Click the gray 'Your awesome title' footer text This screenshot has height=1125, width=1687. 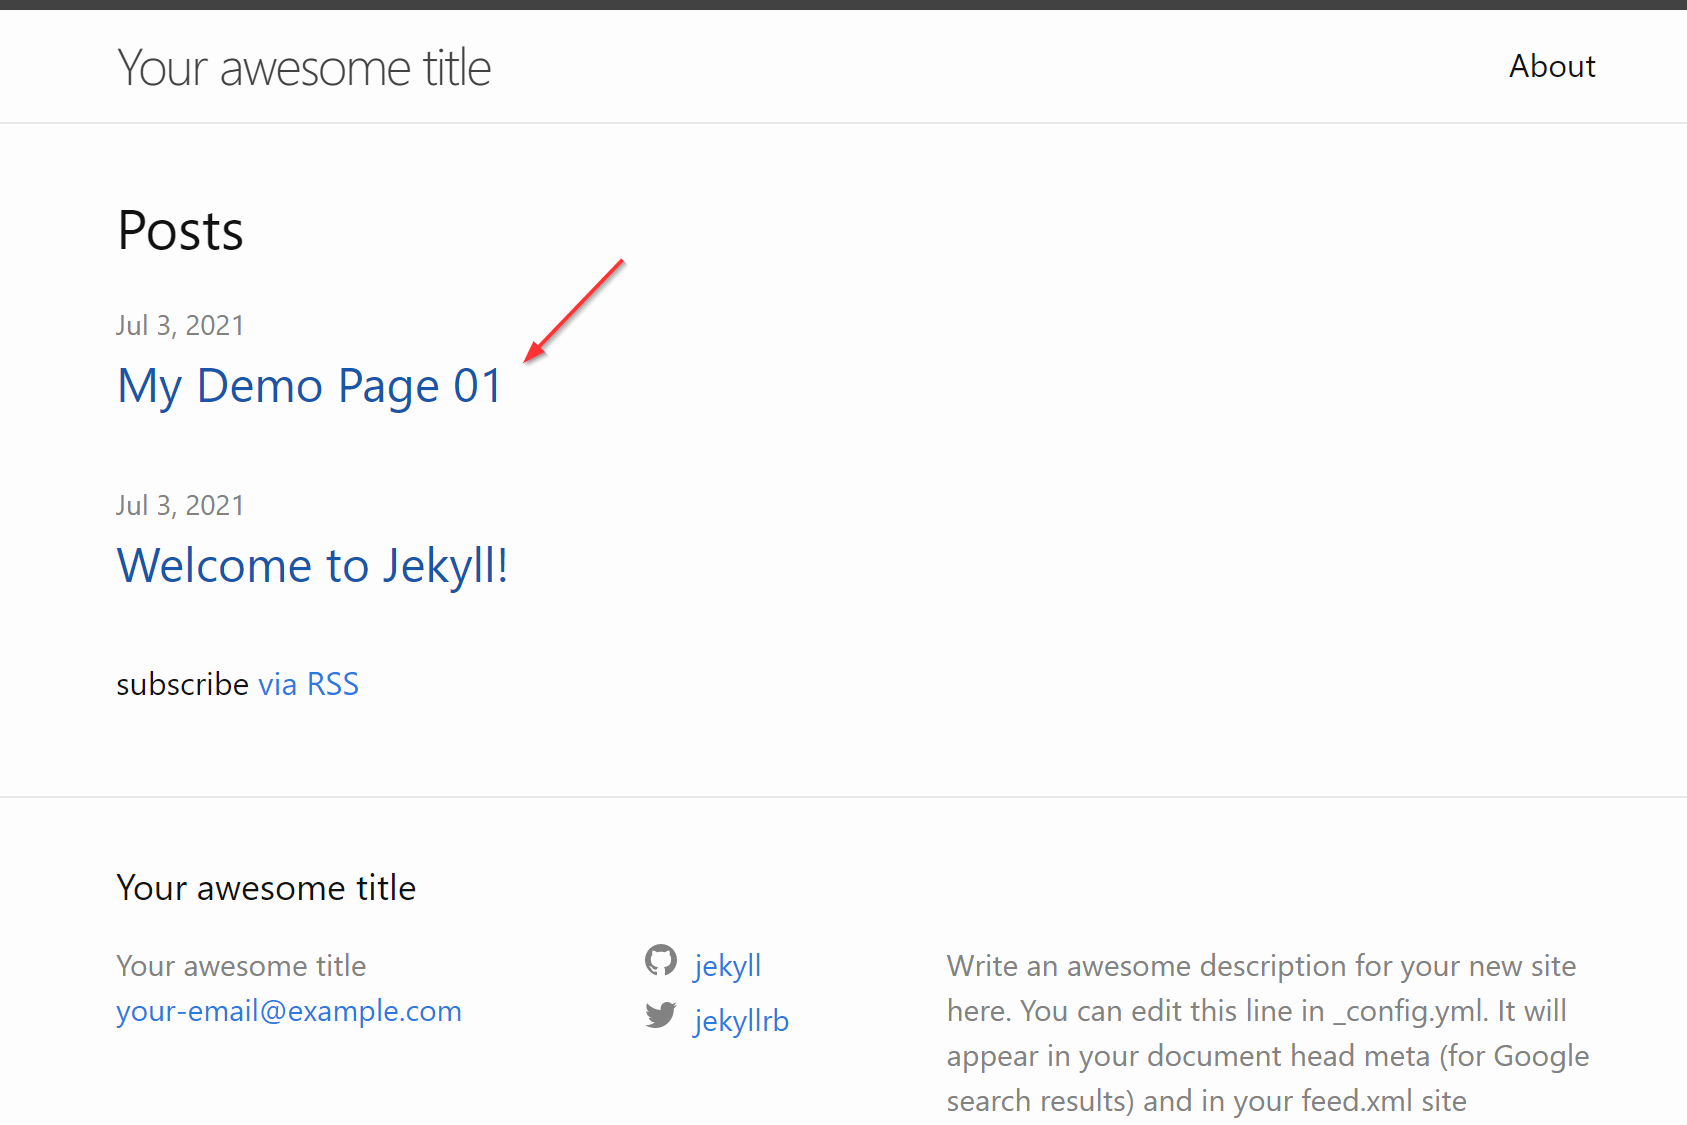click(x=241, y=966)
